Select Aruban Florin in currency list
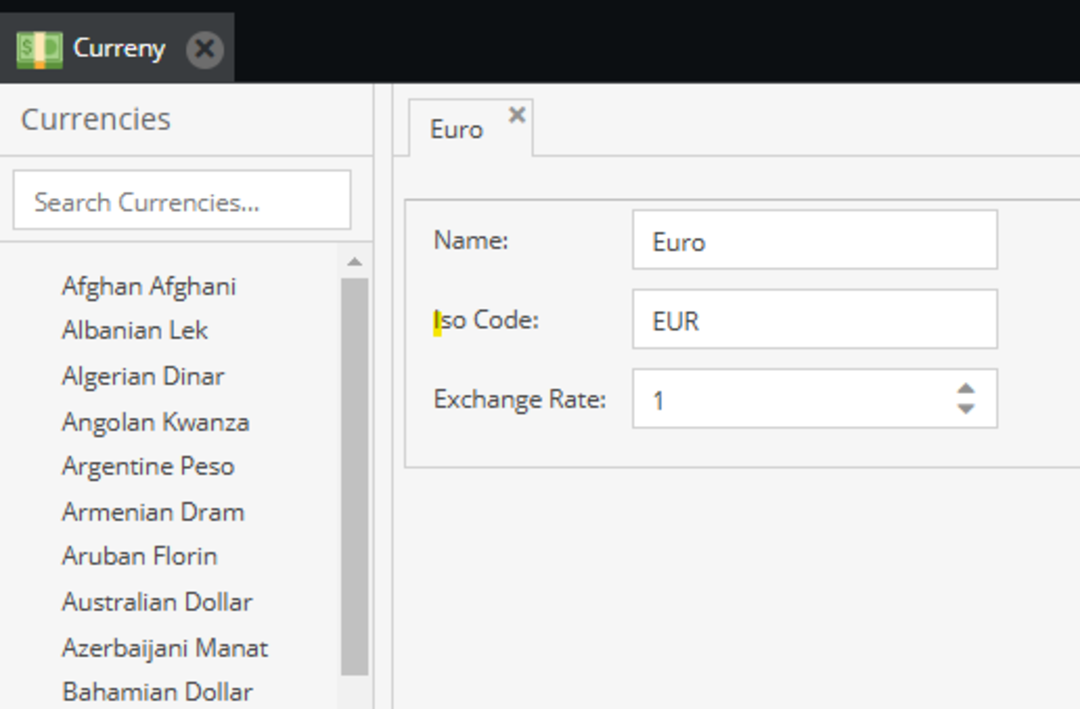This screenshot has width=1080, height=709. [x=140, y=556]
